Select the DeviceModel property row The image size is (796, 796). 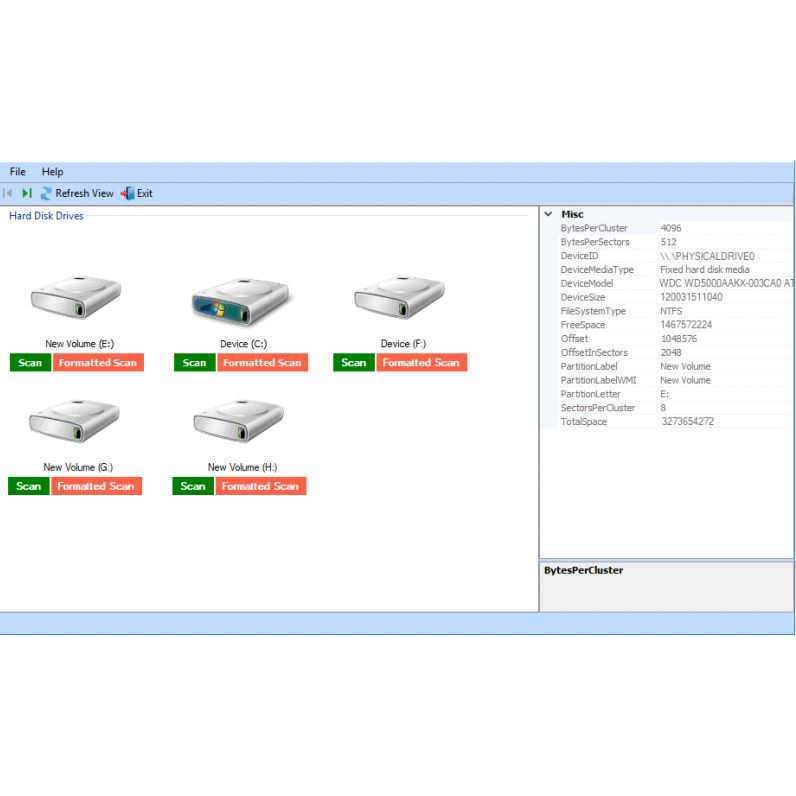coord(600,283)
